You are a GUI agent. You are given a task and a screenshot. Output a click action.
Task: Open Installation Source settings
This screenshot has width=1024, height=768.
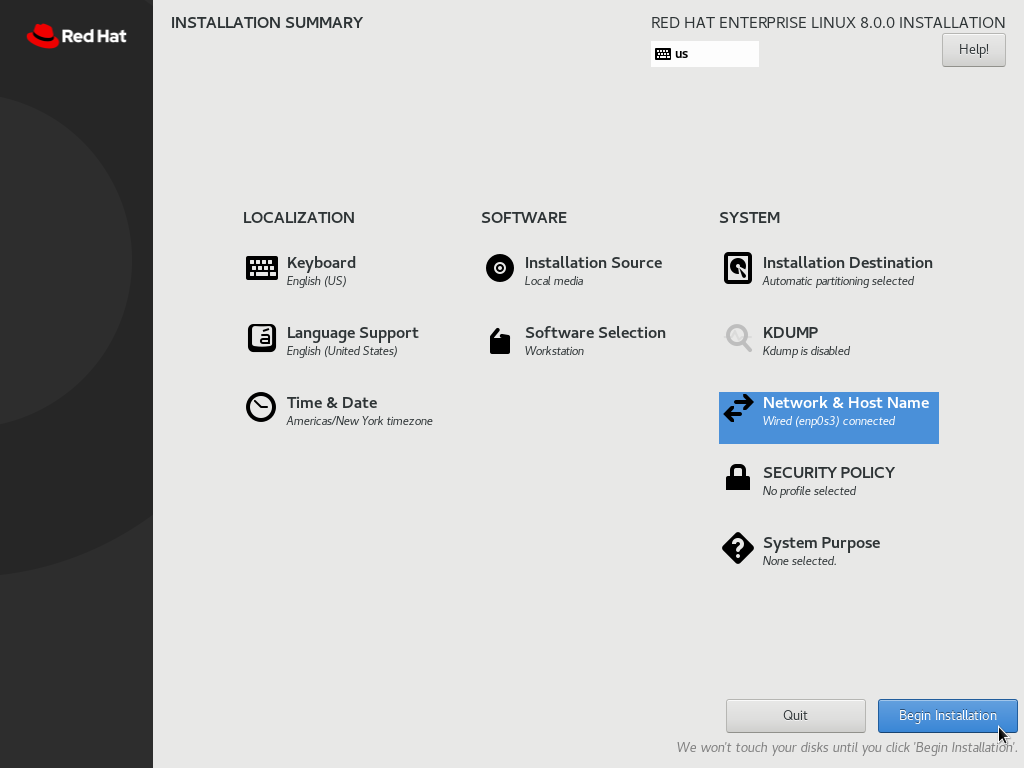(593, 263)
